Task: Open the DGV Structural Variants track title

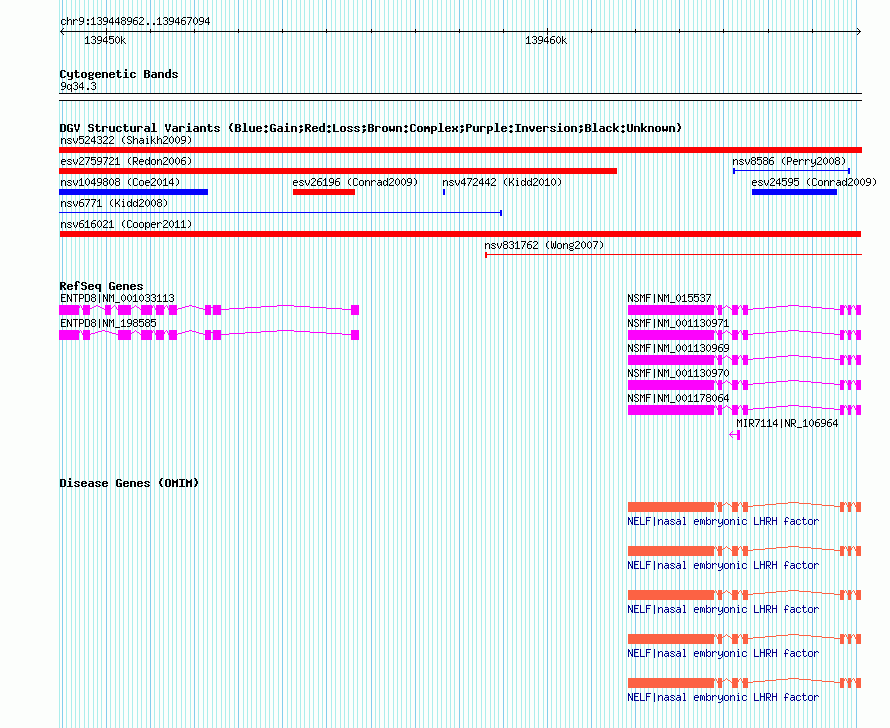Action: pos(371,128)
